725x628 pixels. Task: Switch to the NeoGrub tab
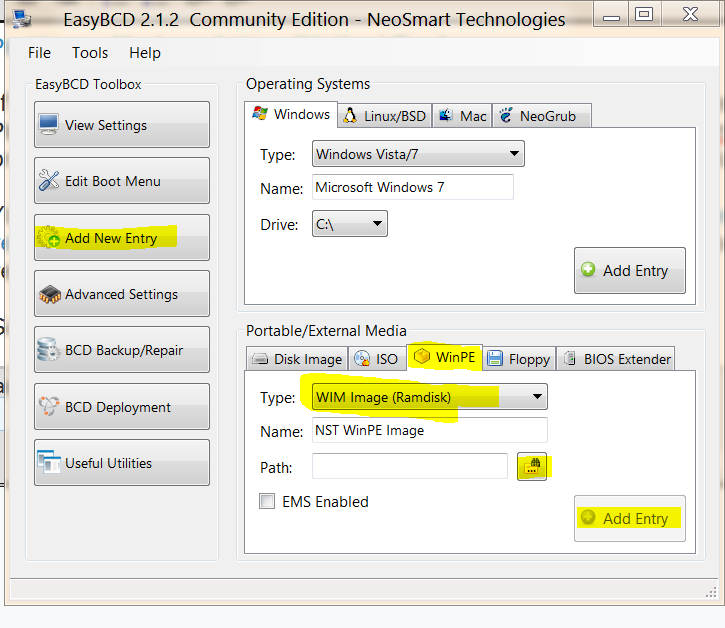click(542, 116)
